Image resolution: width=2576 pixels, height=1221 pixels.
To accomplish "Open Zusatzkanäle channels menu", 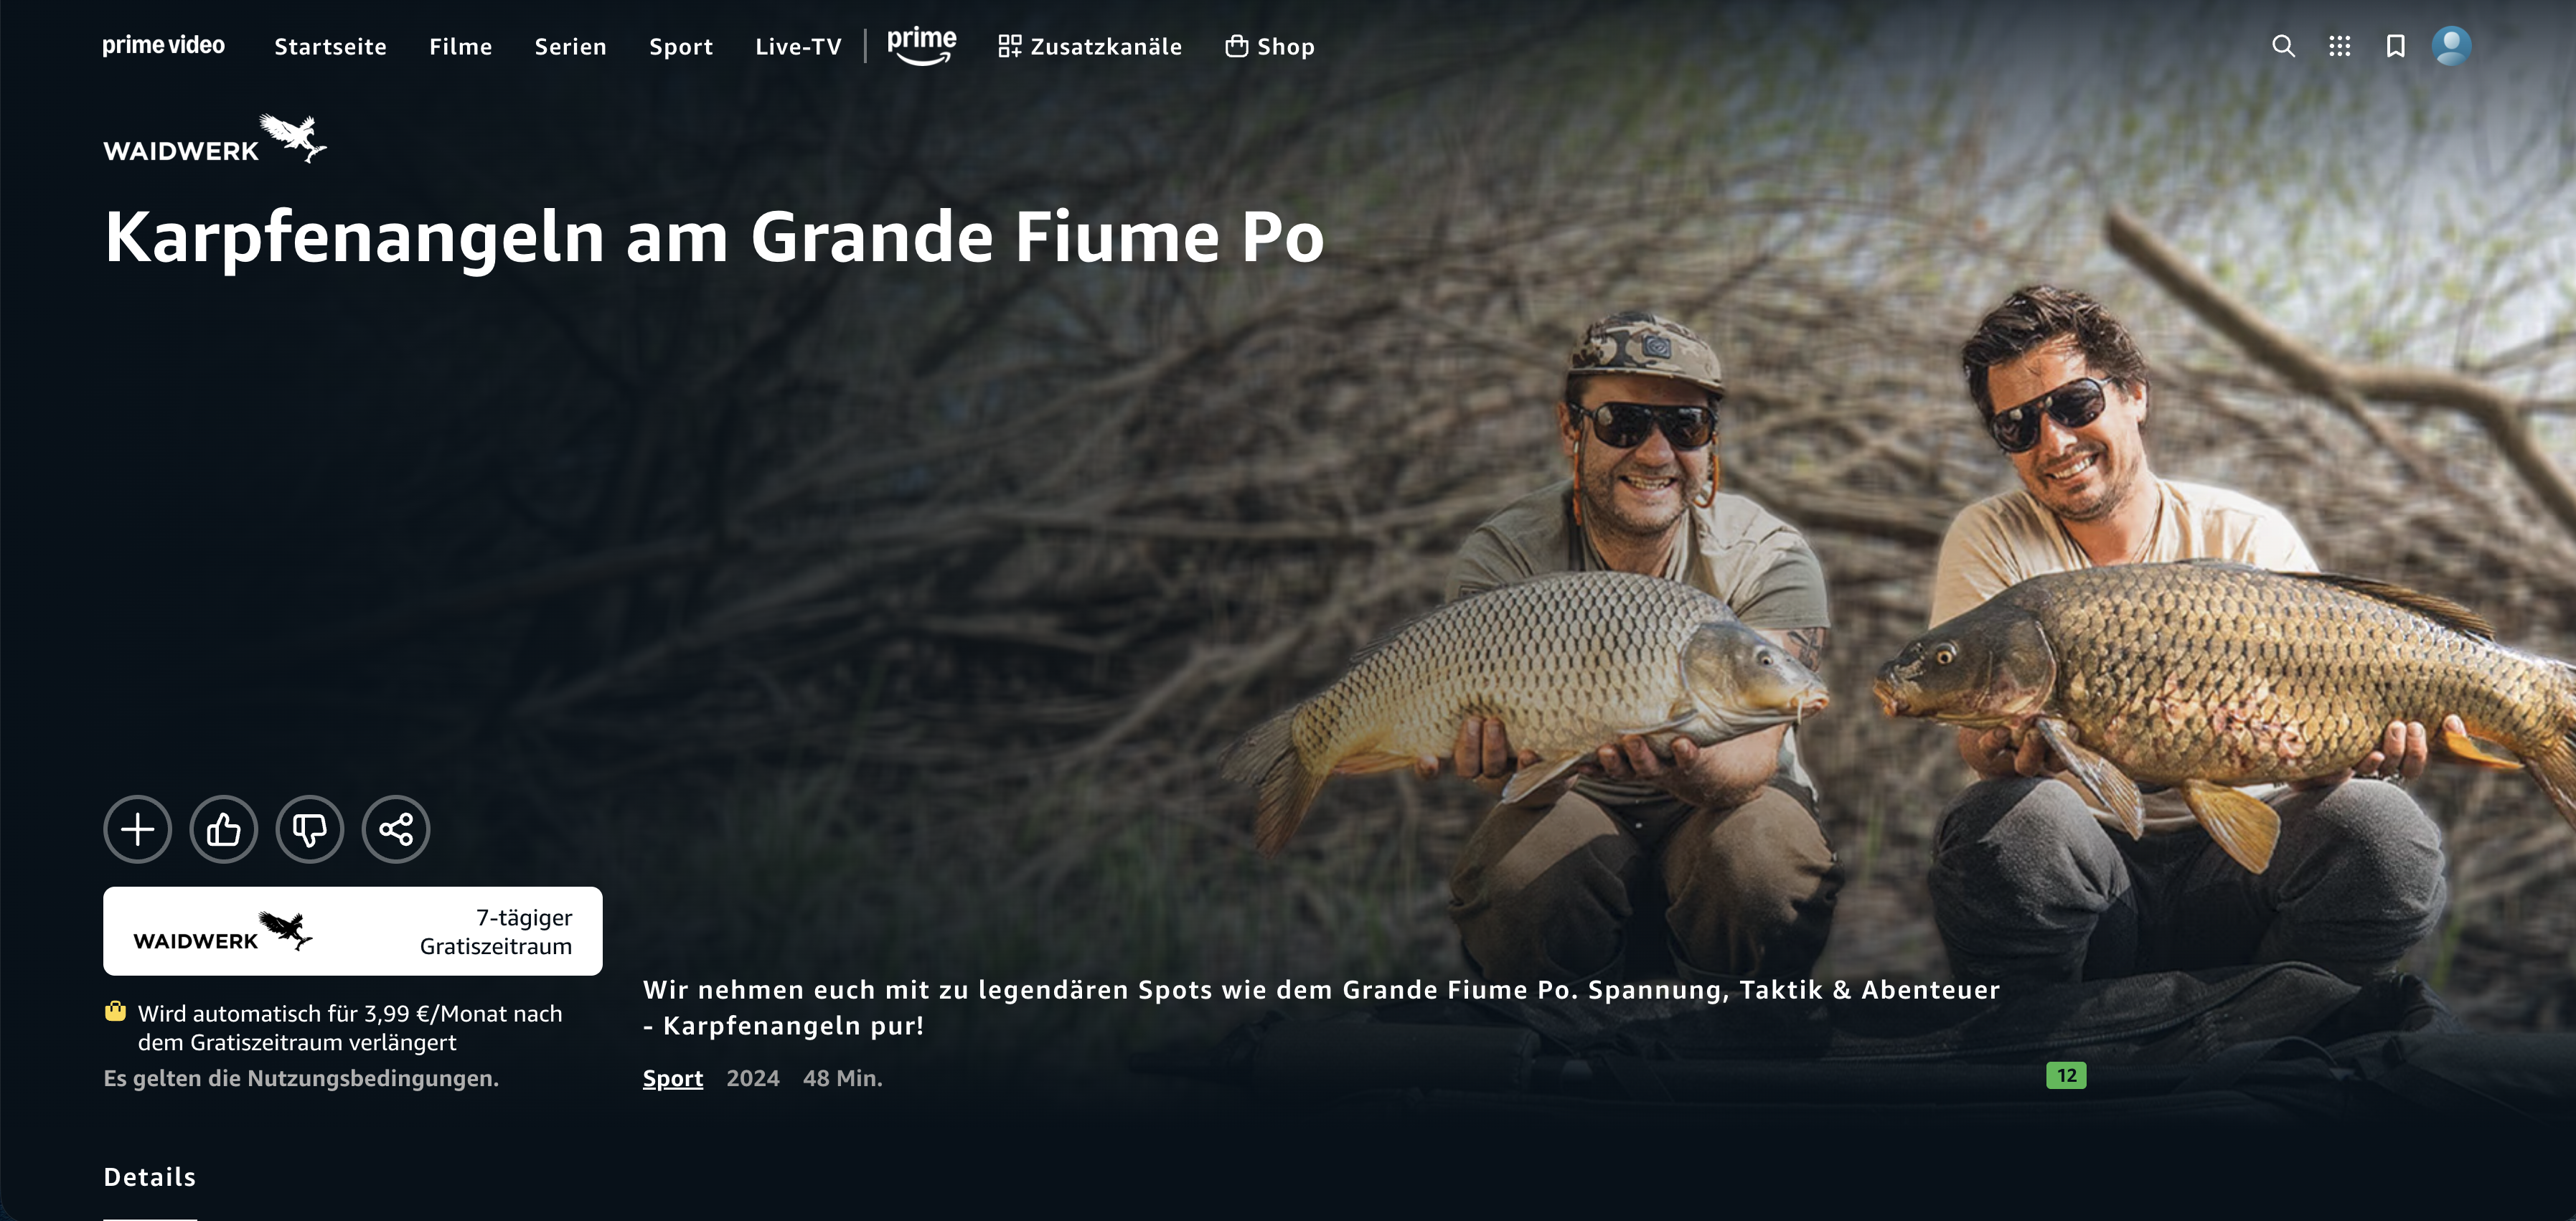I will click(1090, 47).
